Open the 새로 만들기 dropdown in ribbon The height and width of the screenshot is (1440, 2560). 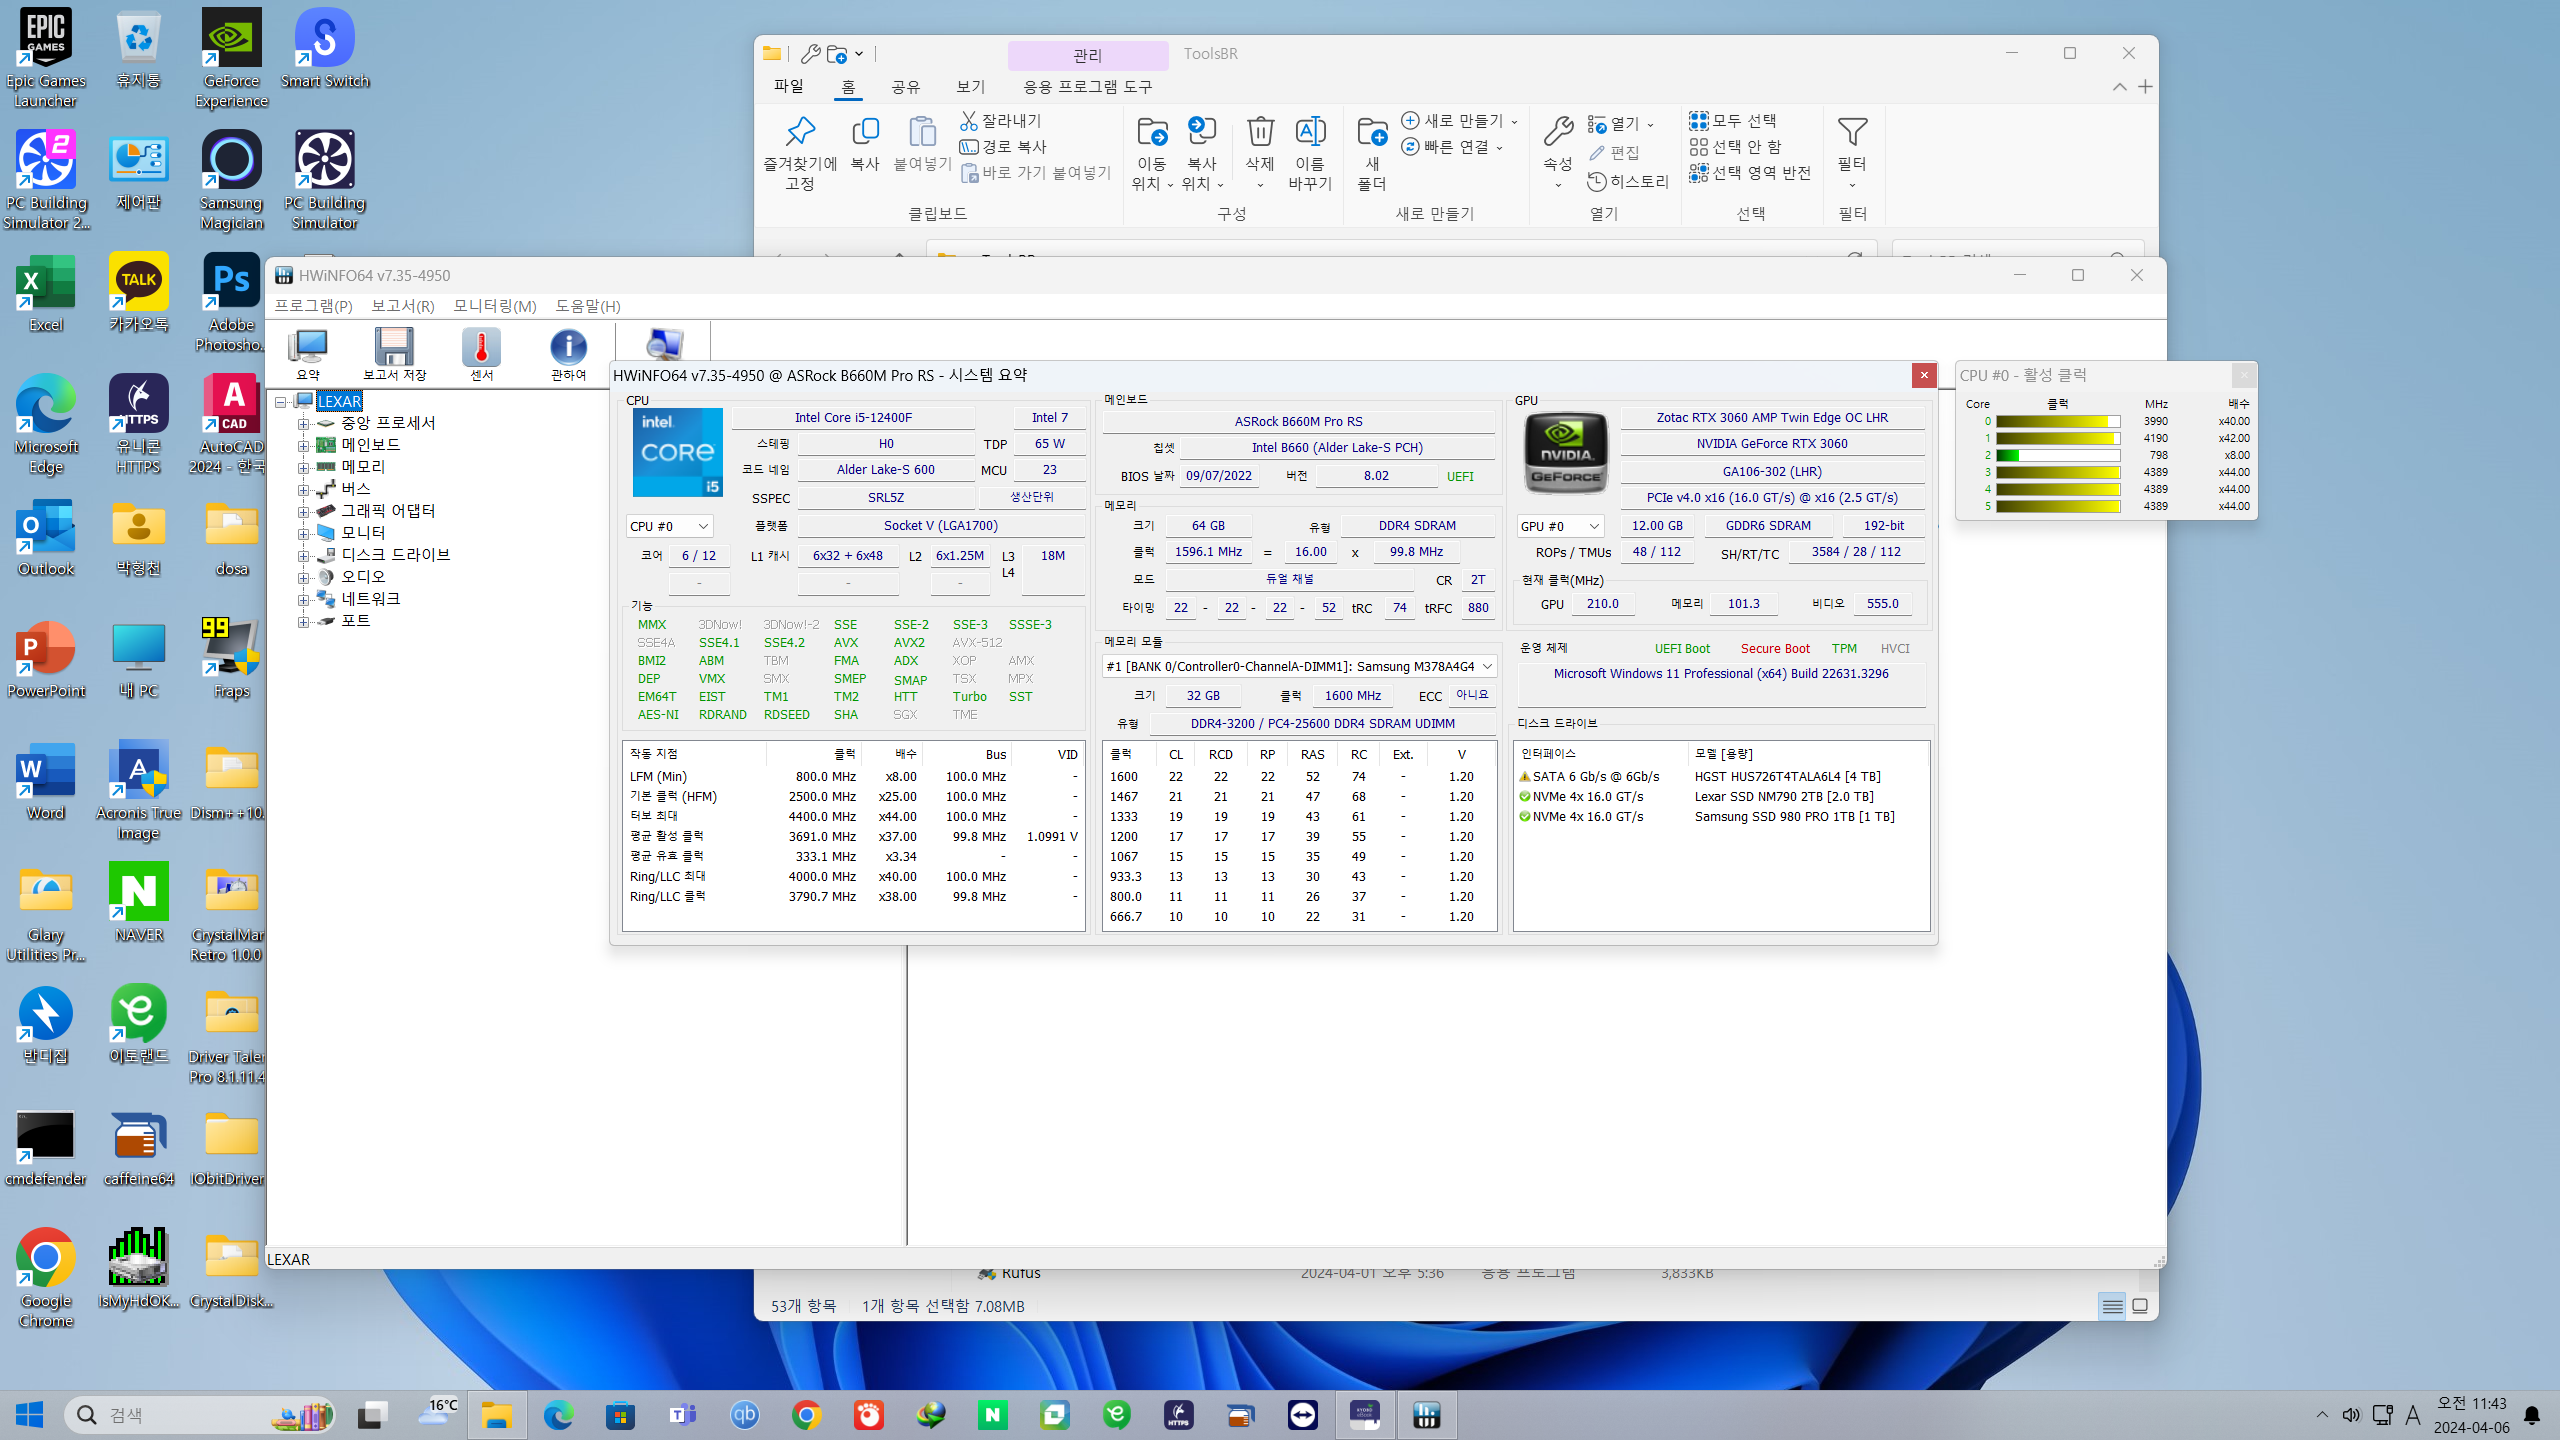point(1459,120)
